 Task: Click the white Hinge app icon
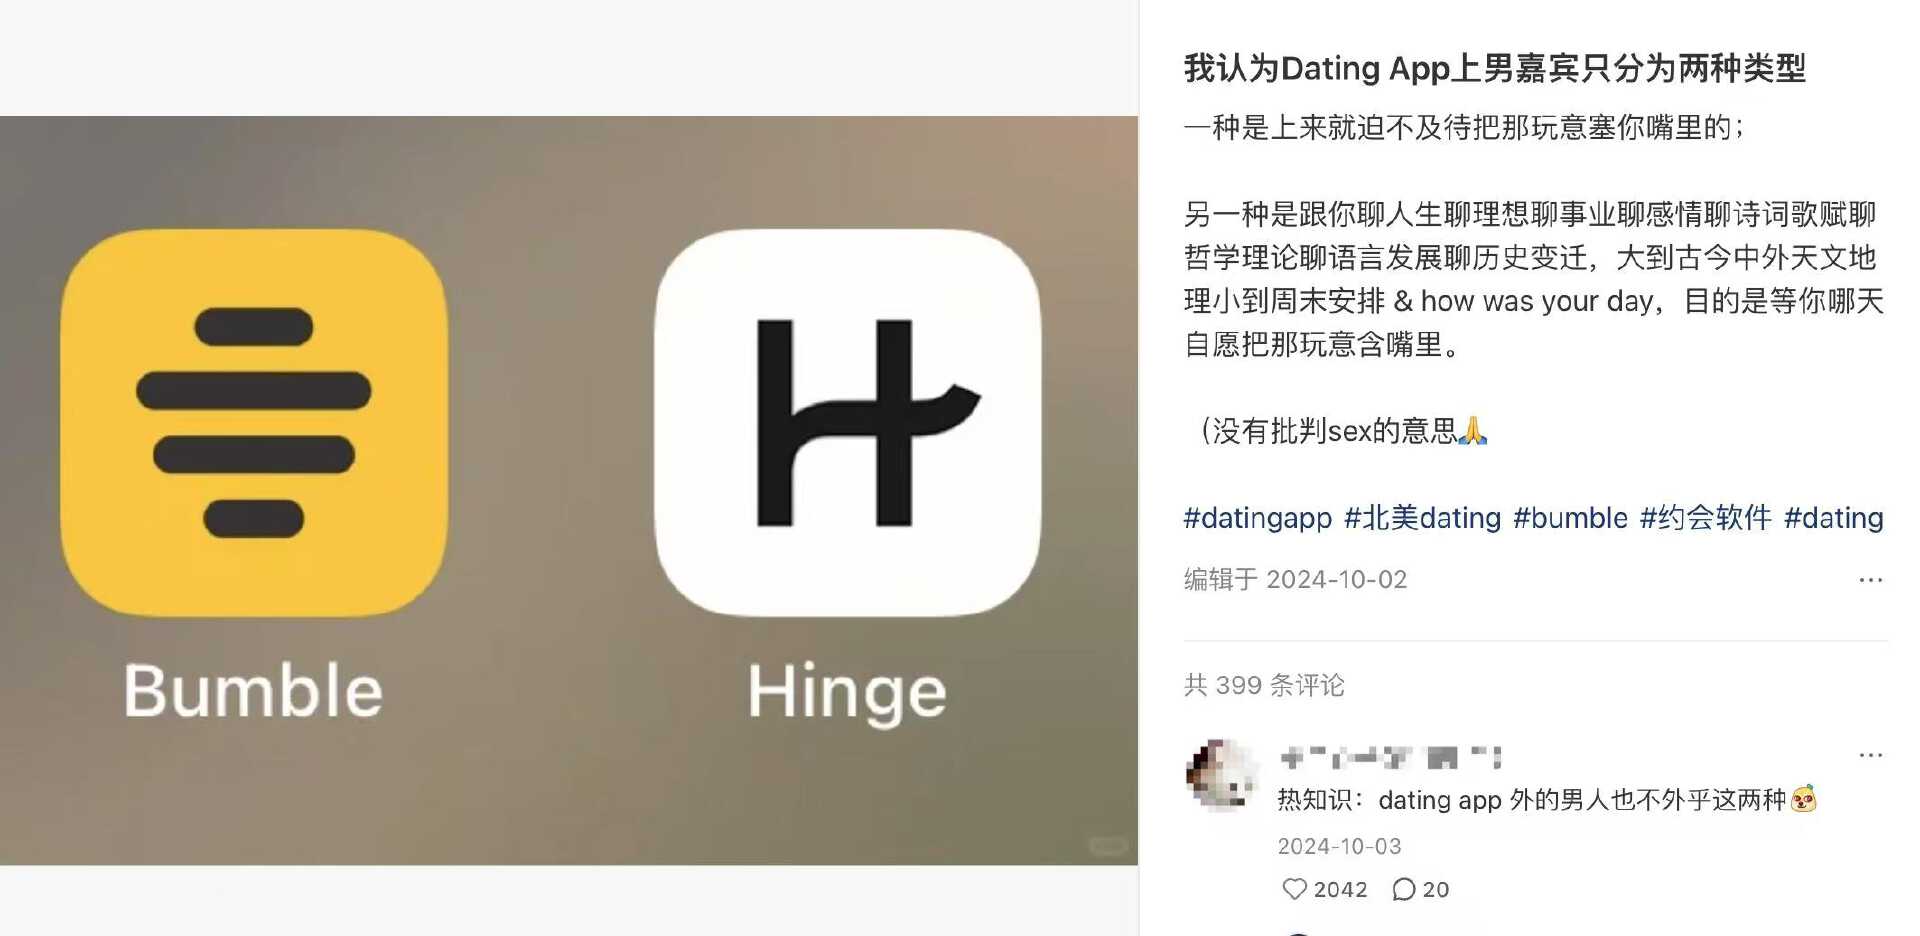pyautogui.click(x=847, y=423)
